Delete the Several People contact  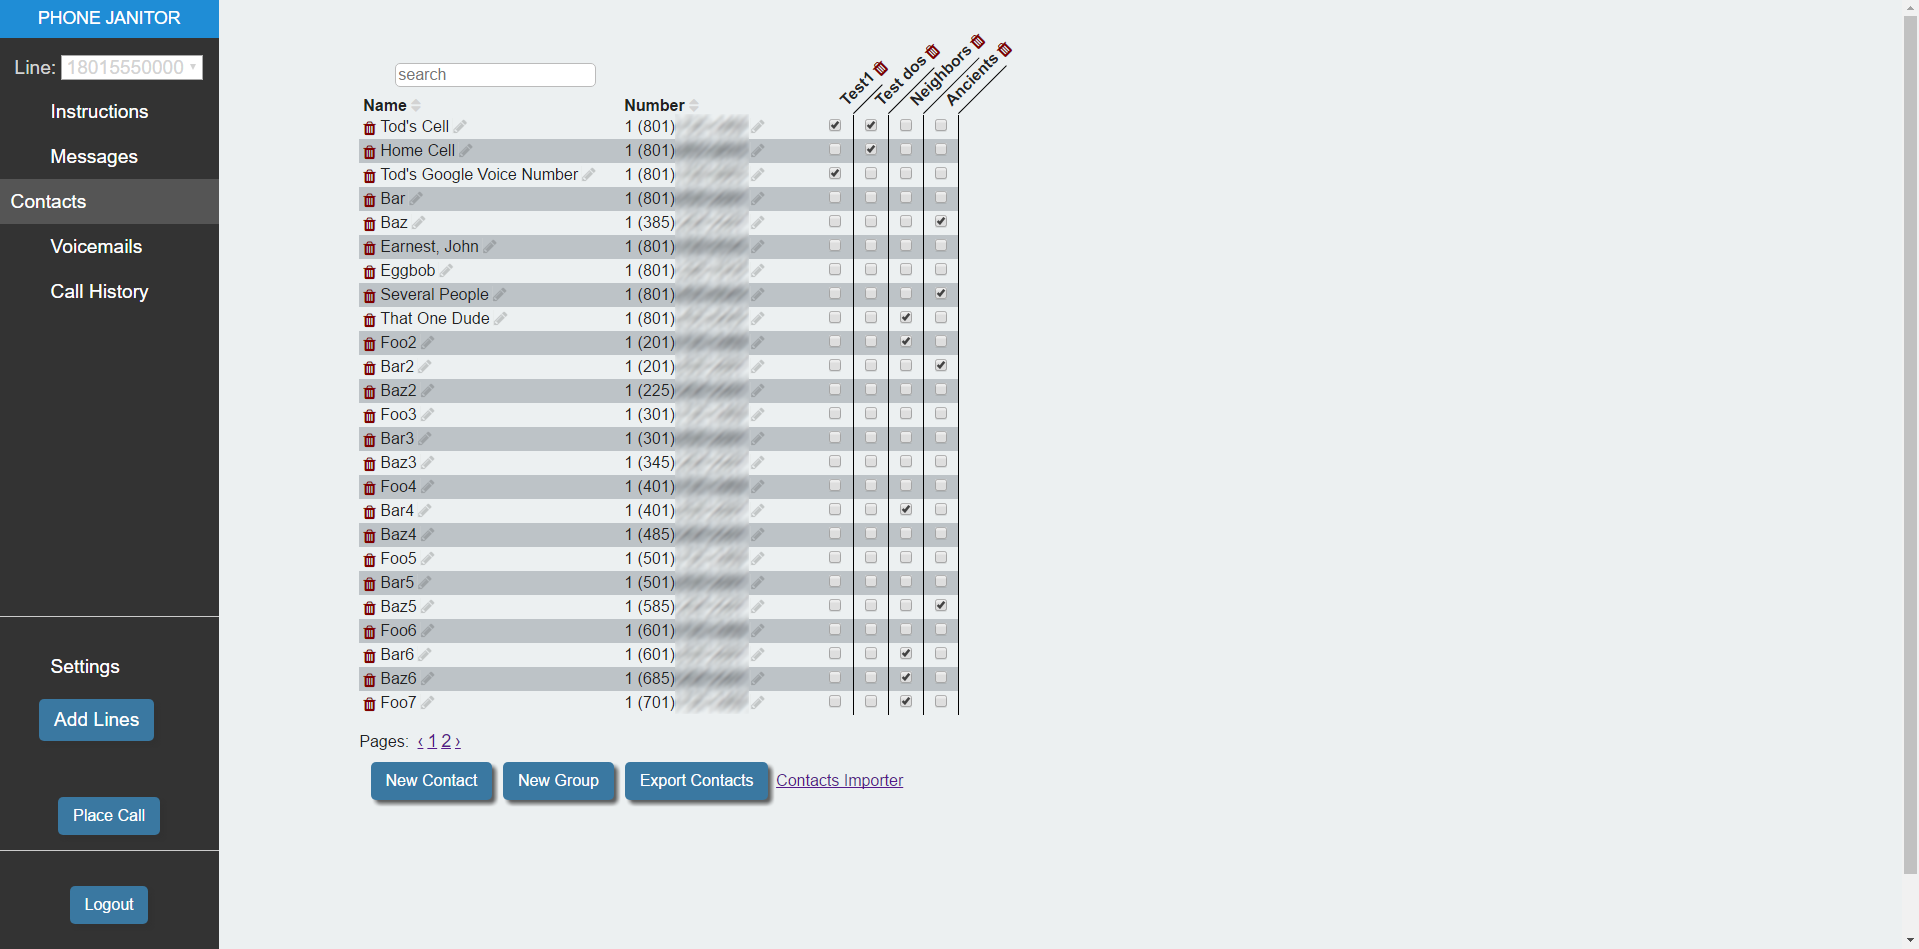[x=369, y=296]
